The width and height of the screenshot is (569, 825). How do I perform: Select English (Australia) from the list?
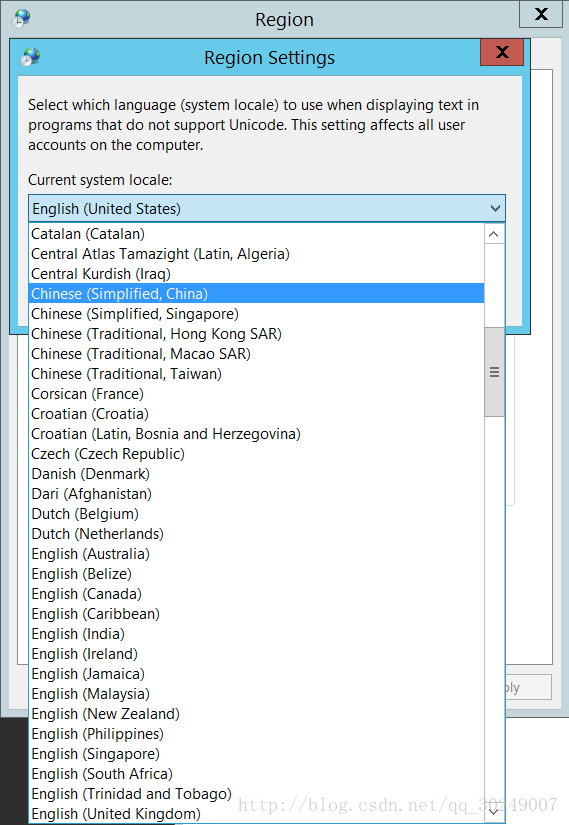[x=256, y=554]
